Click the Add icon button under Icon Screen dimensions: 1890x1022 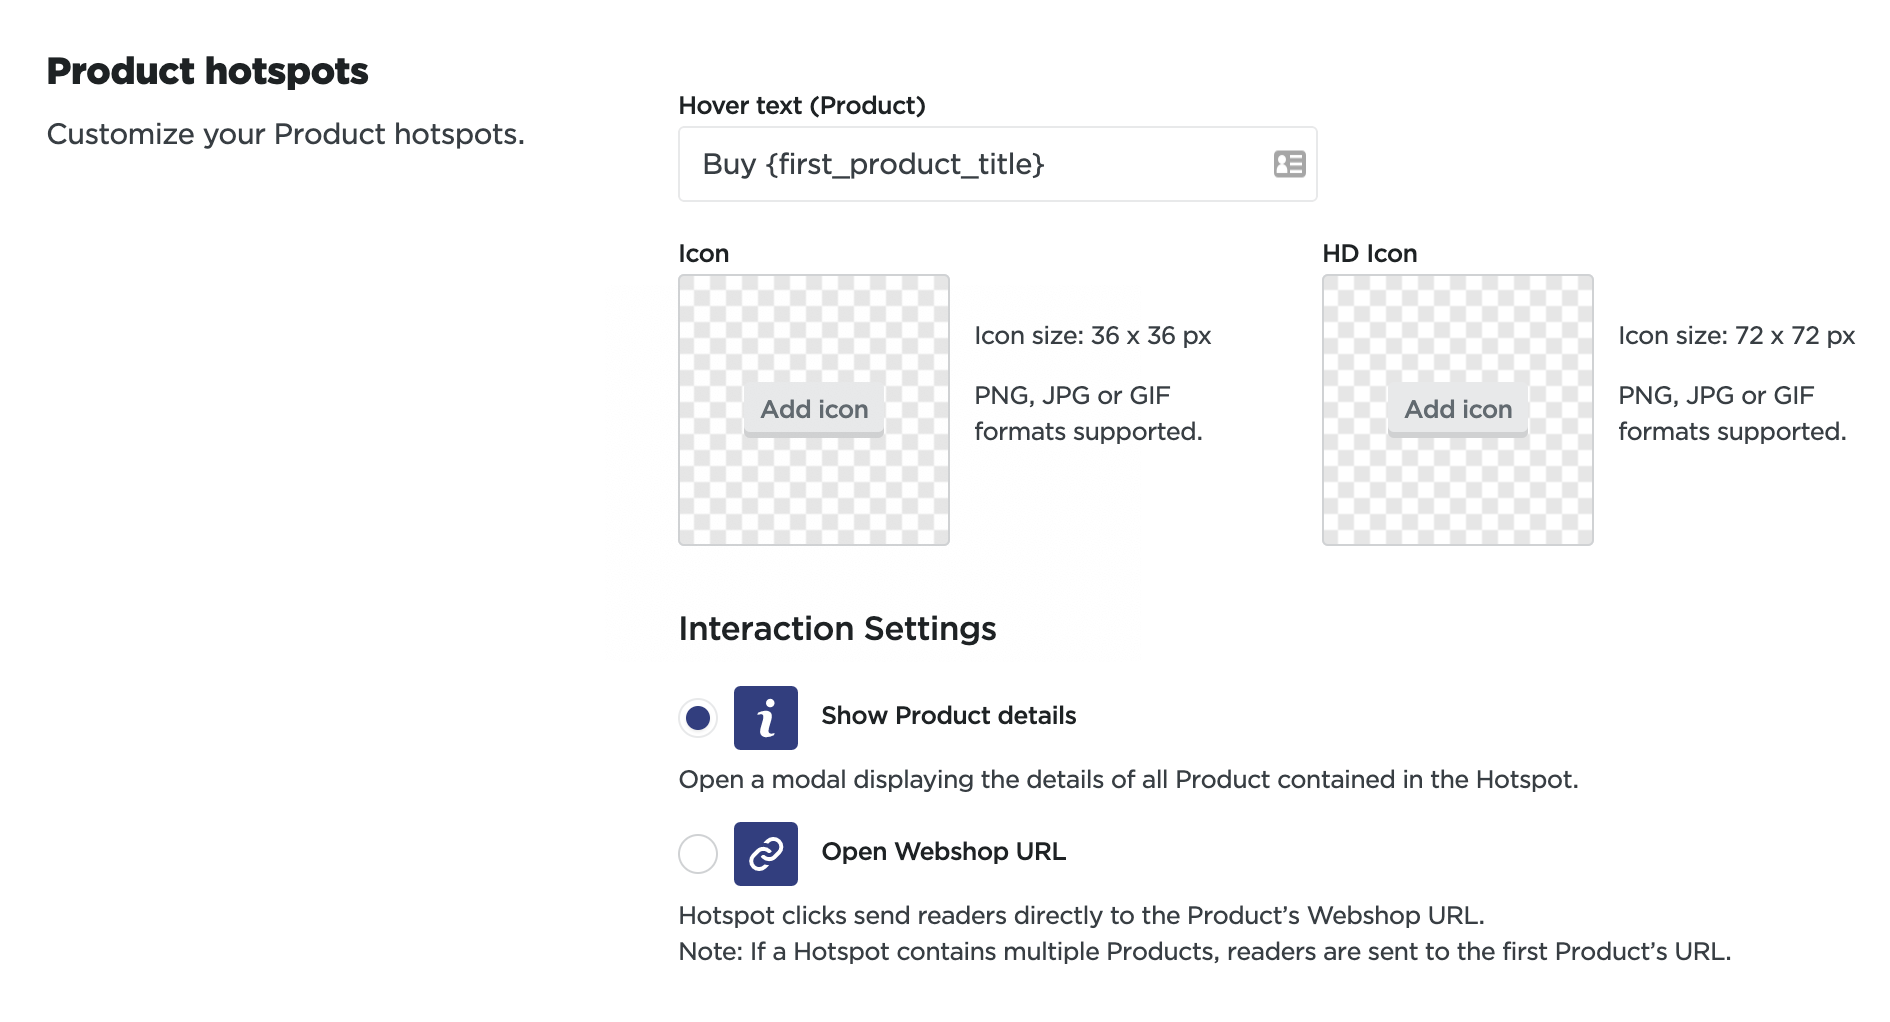tap(814, 409)
